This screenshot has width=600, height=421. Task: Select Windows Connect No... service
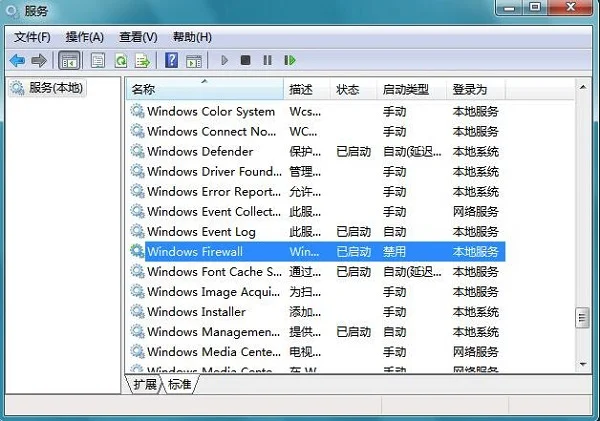point(212,131)
